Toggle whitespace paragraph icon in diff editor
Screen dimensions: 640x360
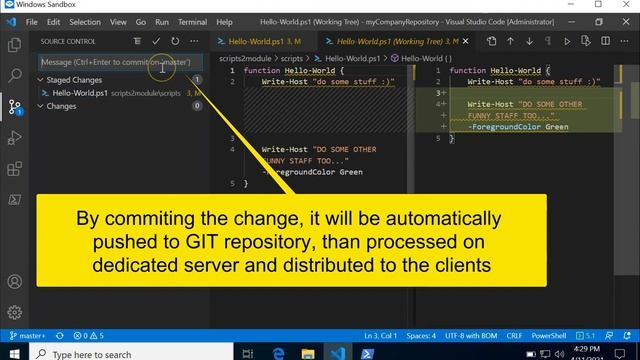click(x=548, y=41)
